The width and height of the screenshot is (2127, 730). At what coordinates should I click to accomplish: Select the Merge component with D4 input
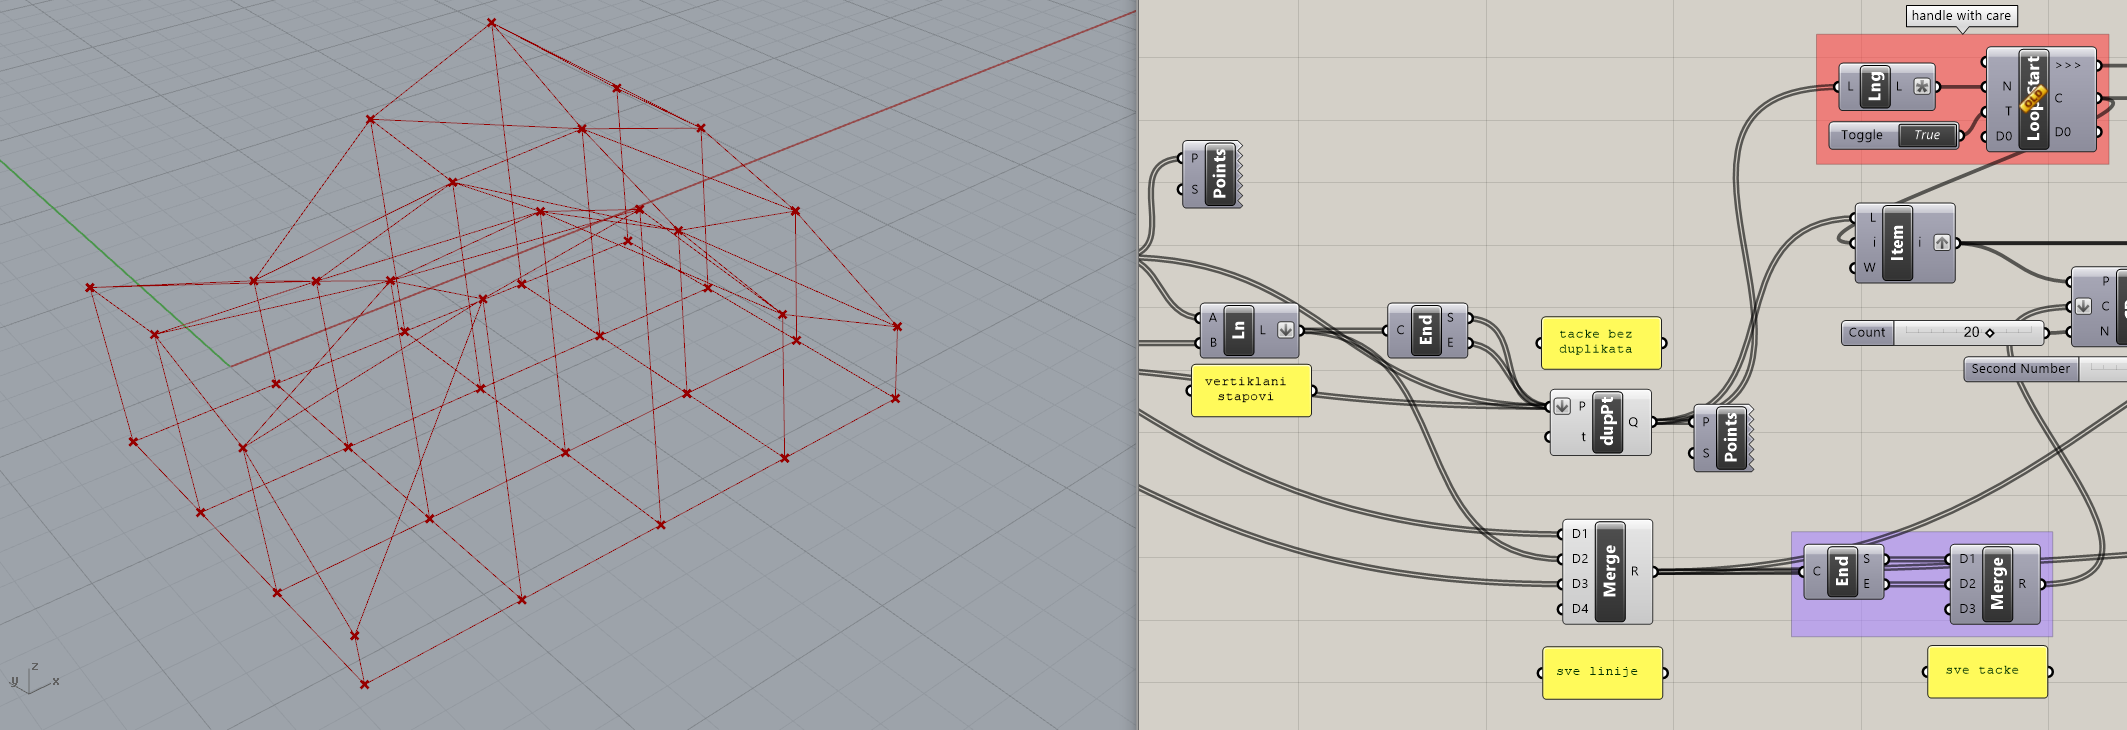pyautogui.click(x=1609, y=571)
